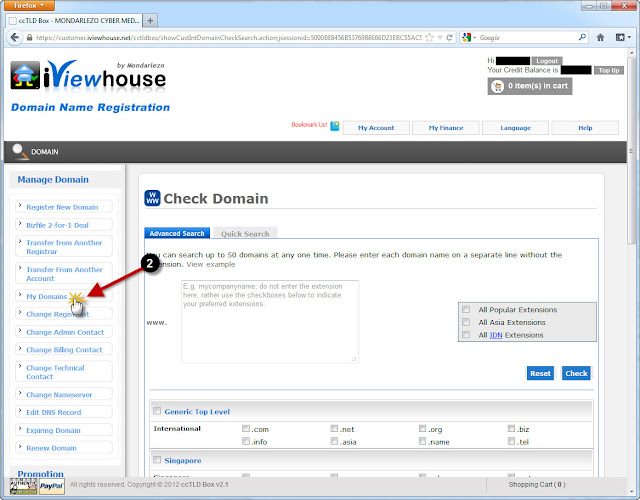Click the WWW Check Domain icon
The image size is (640, 500).
click(x=152, y=198)
